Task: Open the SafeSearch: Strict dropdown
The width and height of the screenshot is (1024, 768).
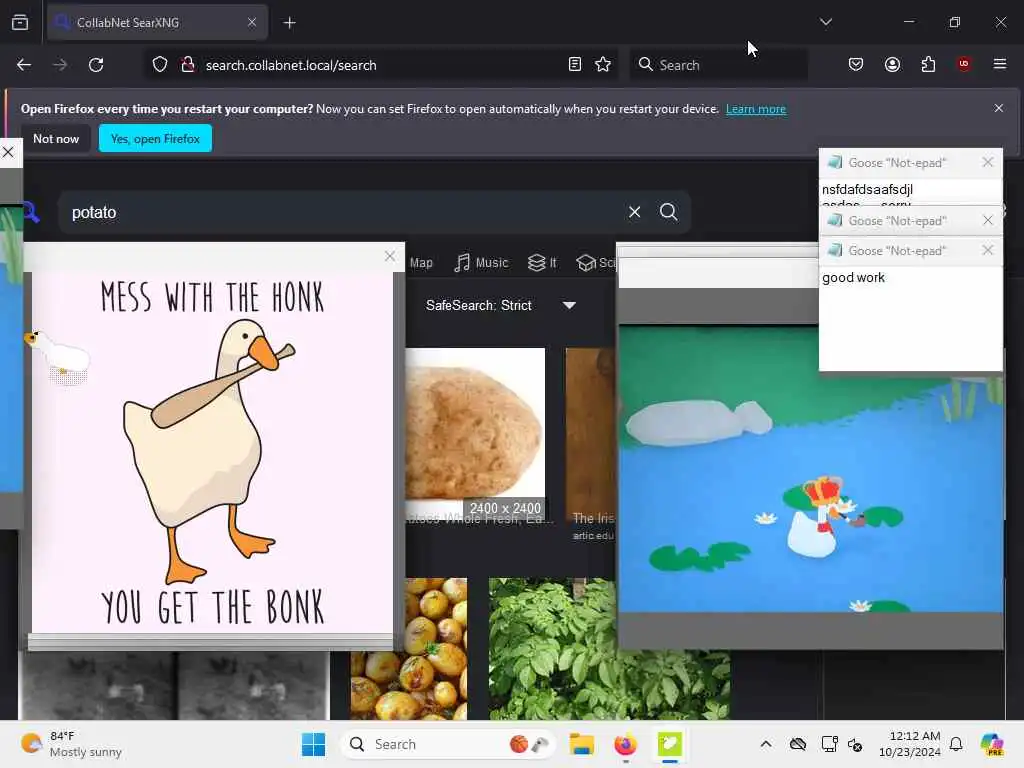Action: pyautogui.click(x=501, y=305)
